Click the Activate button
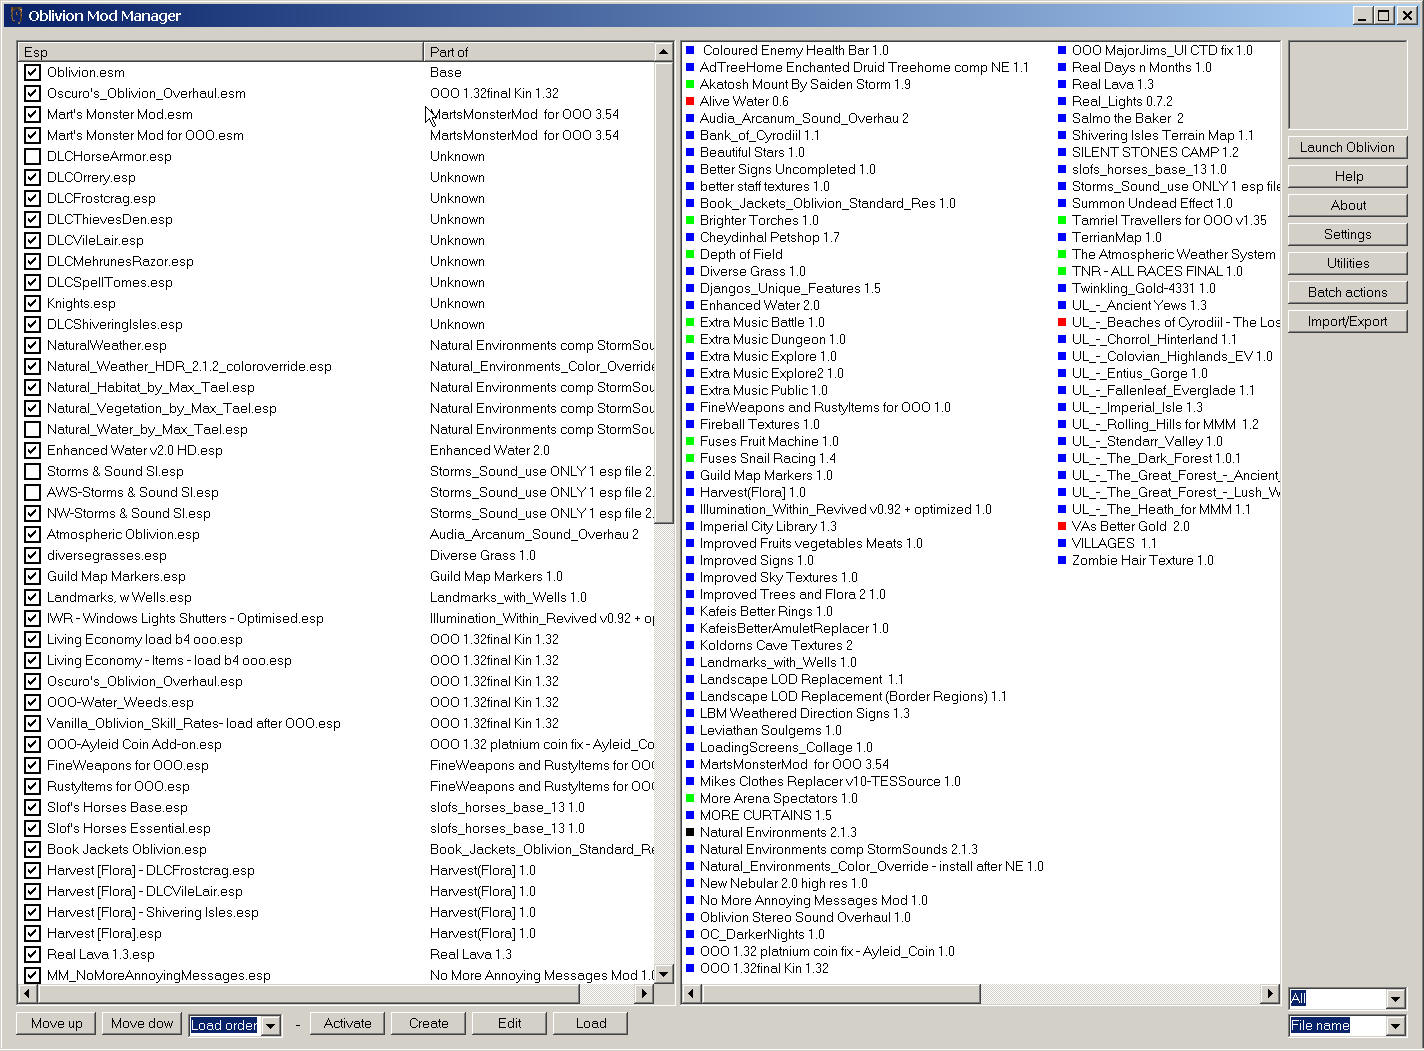Screen dimensions: 1424x1051 point(347,1023)
